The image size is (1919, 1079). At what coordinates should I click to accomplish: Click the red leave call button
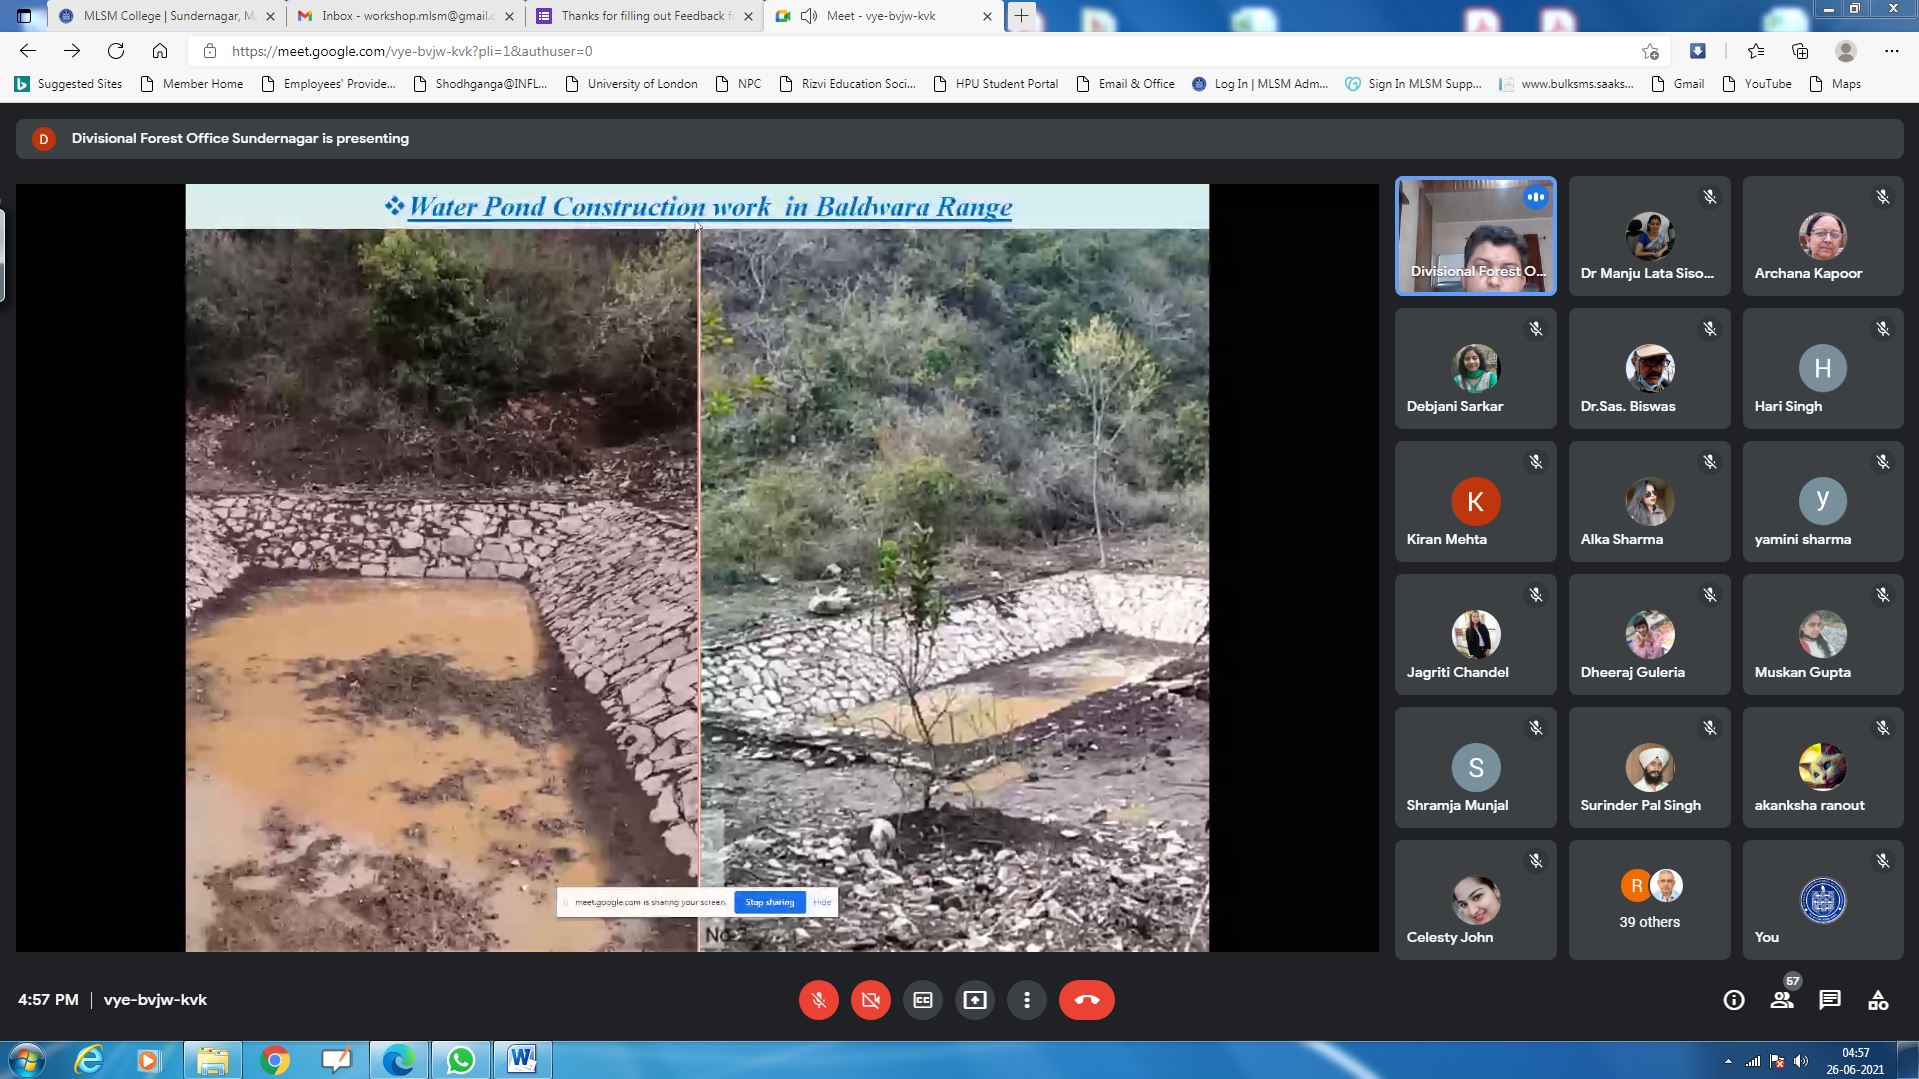click(1086, 1000)
